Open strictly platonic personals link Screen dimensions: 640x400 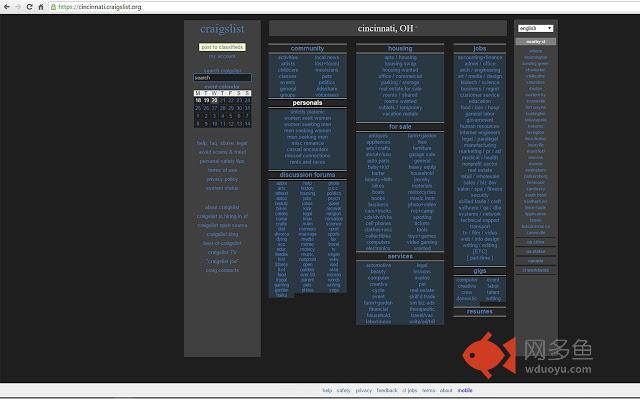pyautogui.click(x=307, y=112)
